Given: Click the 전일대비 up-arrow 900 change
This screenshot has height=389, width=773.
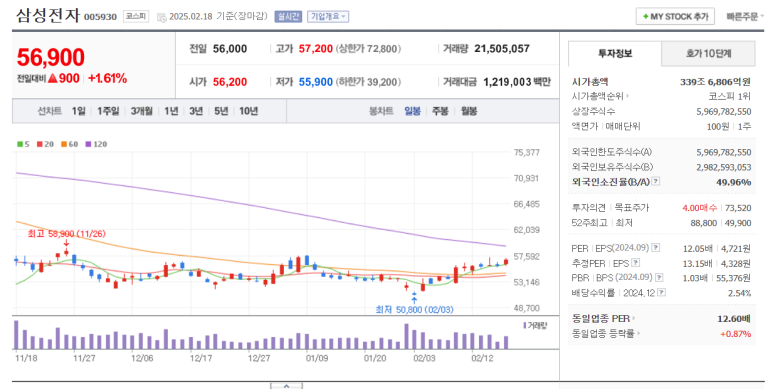Looking at the screenshot, I should [x=64, y=78].
